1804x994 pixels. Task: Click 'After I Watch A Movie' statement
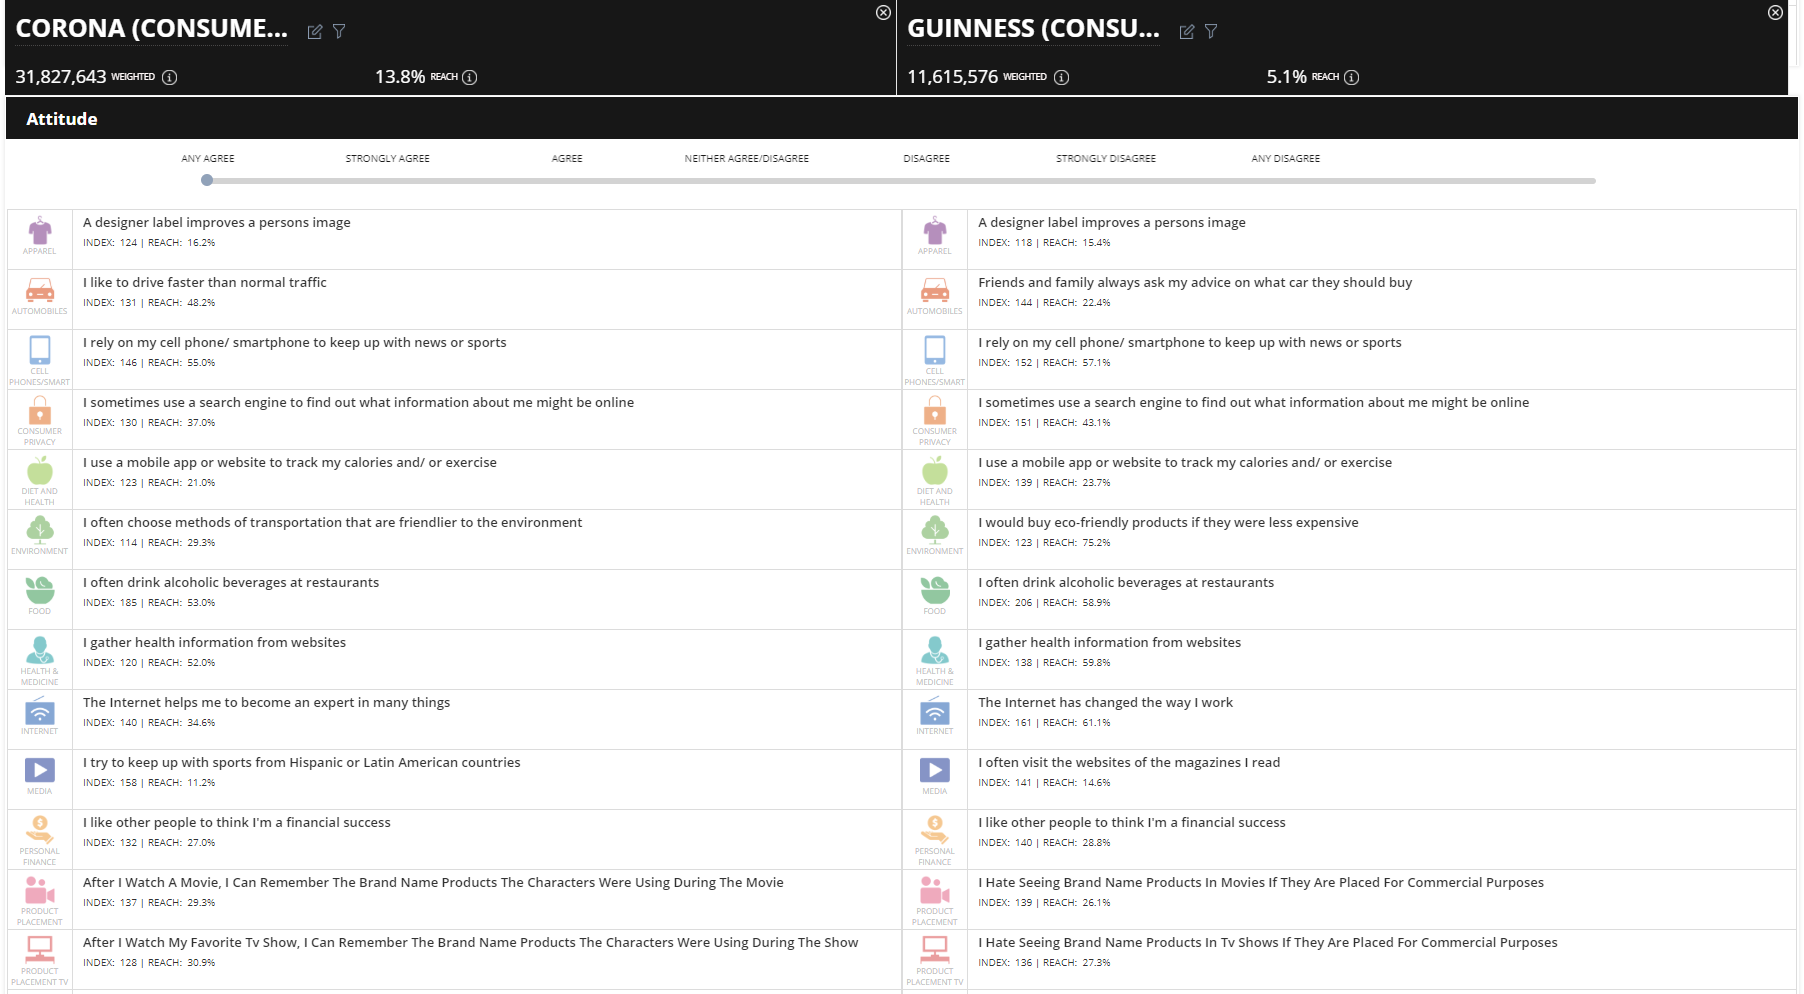(x=433, y=883)
